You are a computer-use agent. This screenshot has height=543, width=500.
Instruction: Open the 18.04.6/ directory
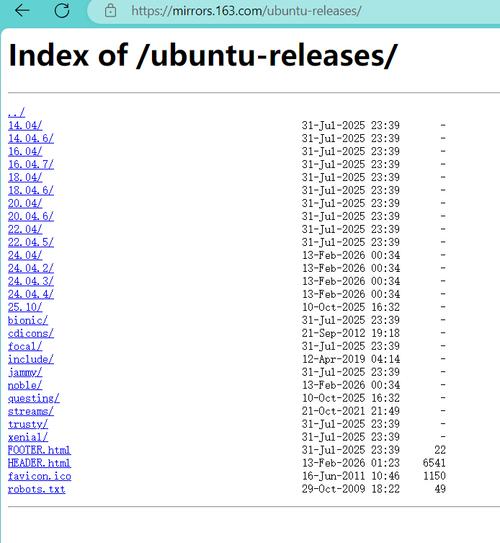pyautogui.click(x=31, y=190)
